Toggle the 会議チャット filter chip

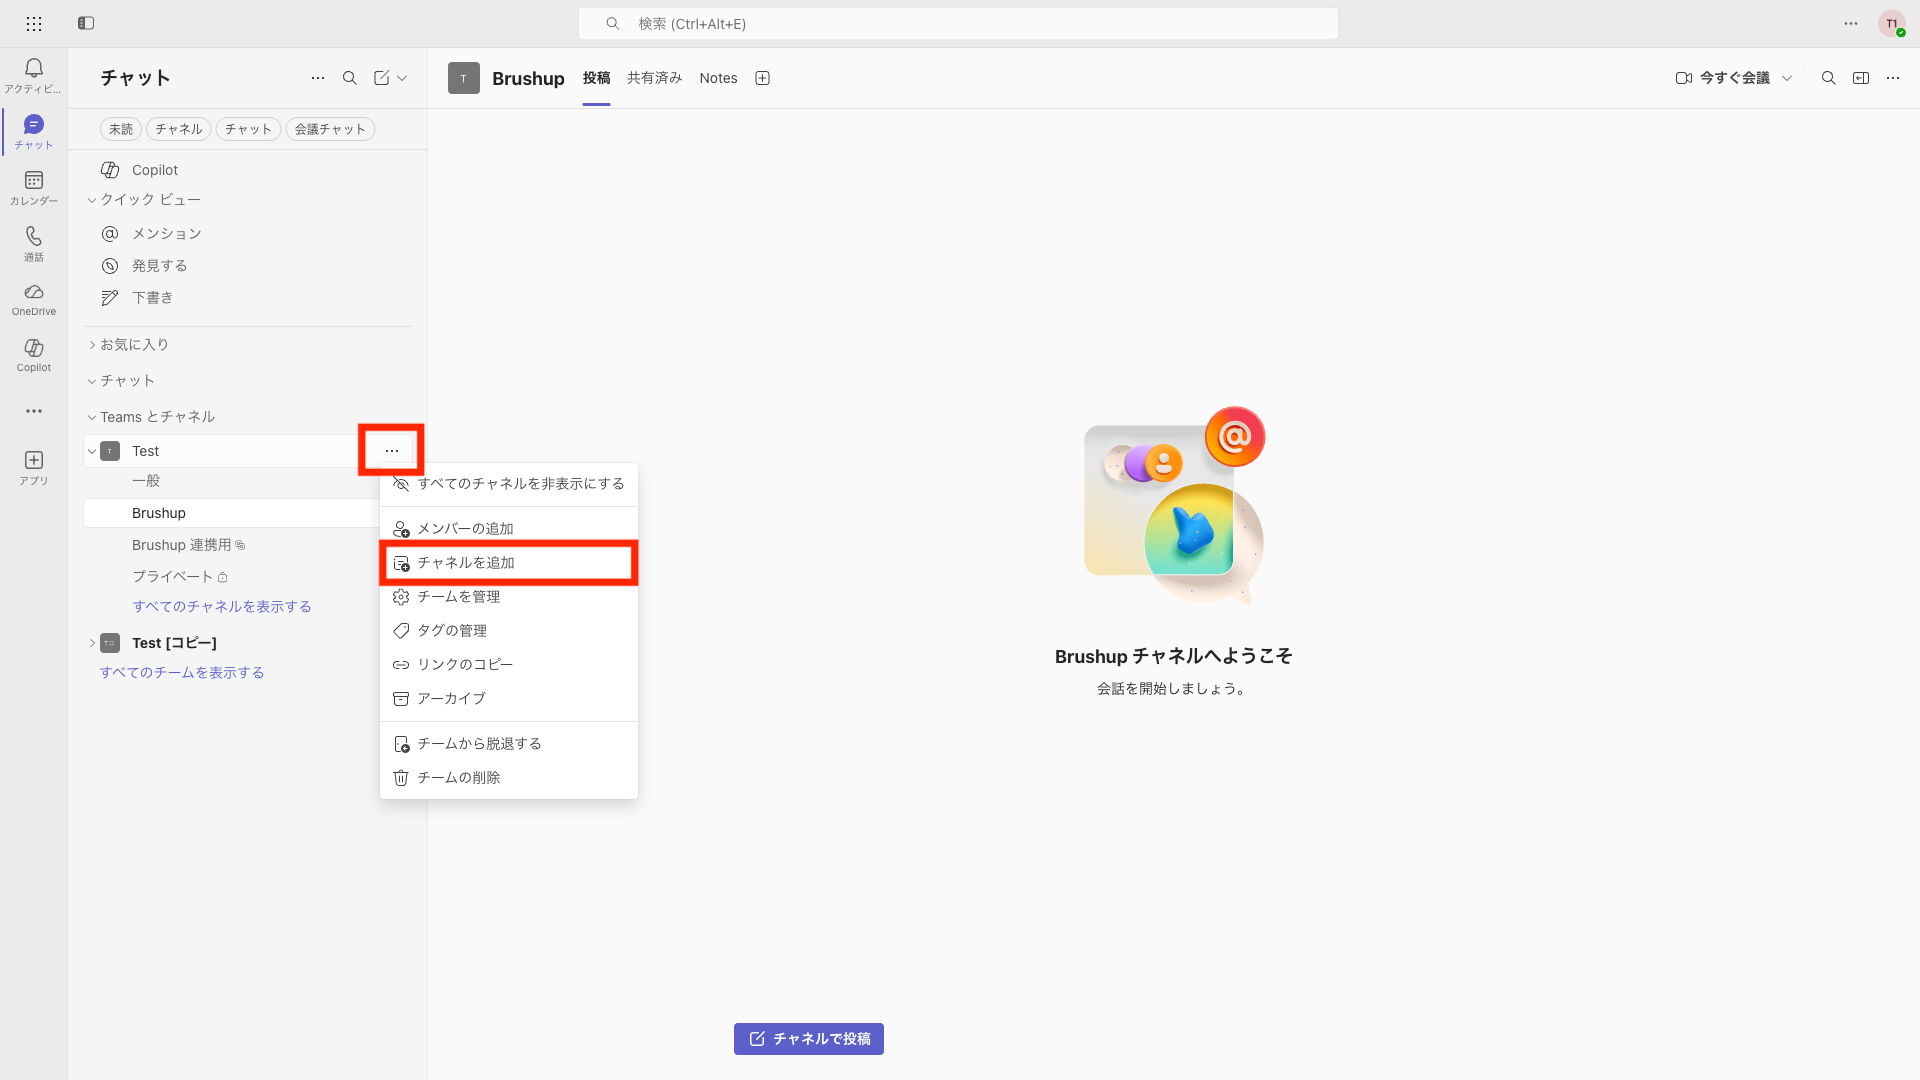[330, 129]
